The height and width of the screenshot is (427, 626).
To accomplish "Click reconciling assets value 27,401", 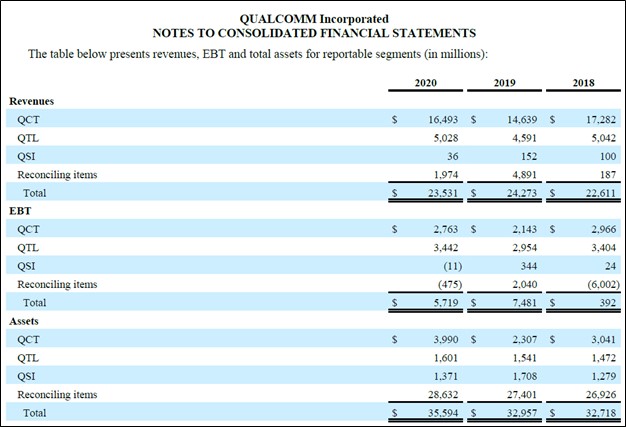I will coord(522,395).
